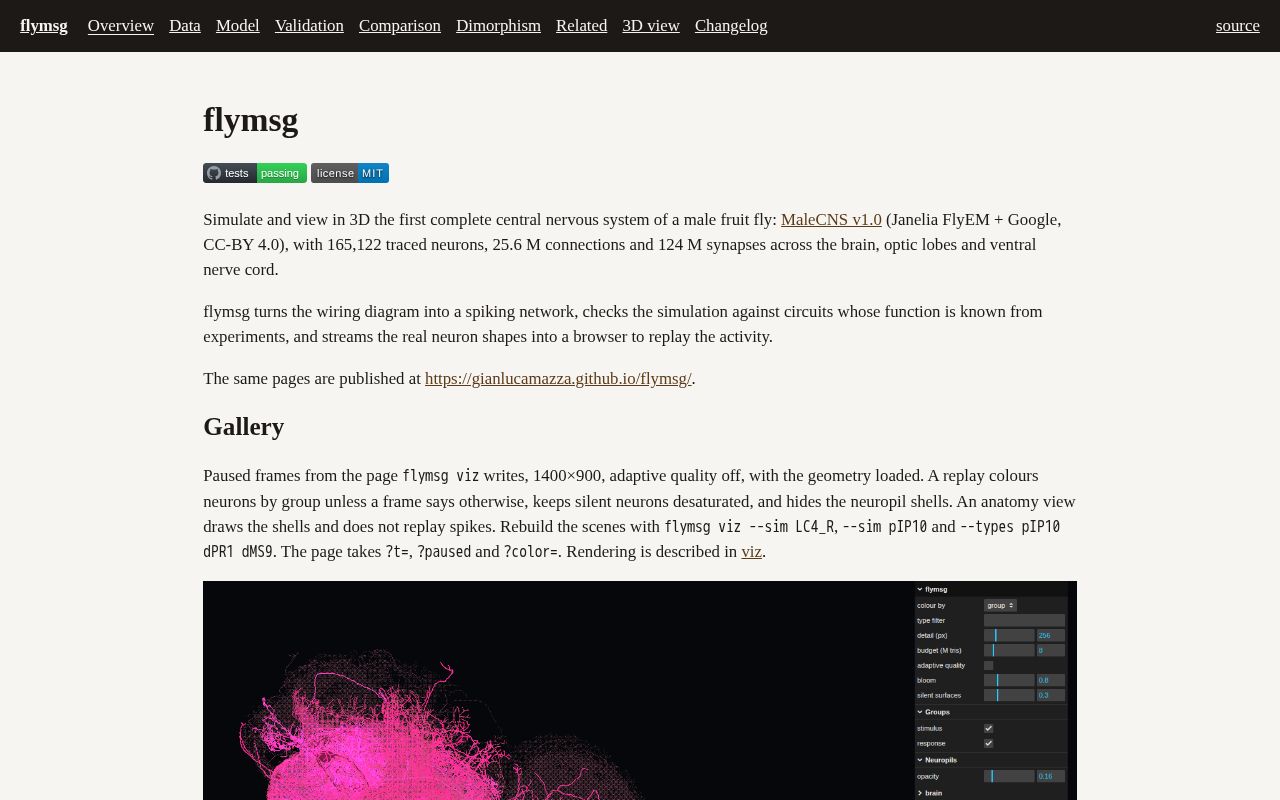The image size is (1280, 800).
Task: Navigate to the Validation page
Action: tap(309, 26)
